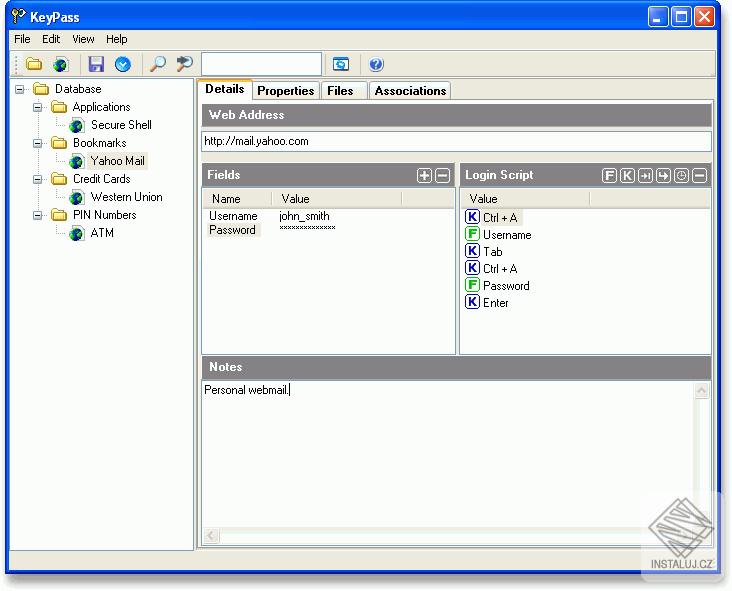The image size is (732, 591).
Task: Click the blue floppy disk save icon
Action: coord(96,65)
